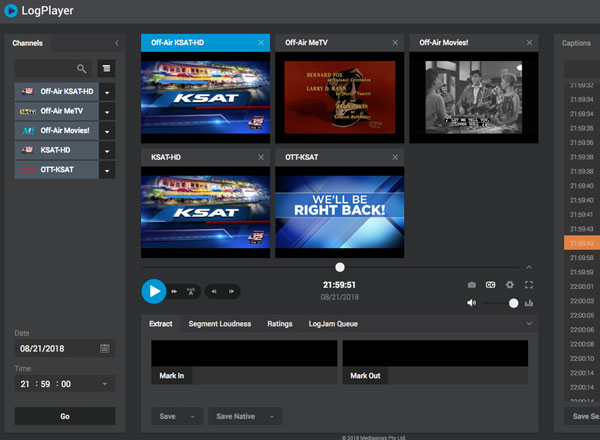Enter fullscreen mode in the player
The height and width of the screenshot is (440, 600).
(528, 285)
